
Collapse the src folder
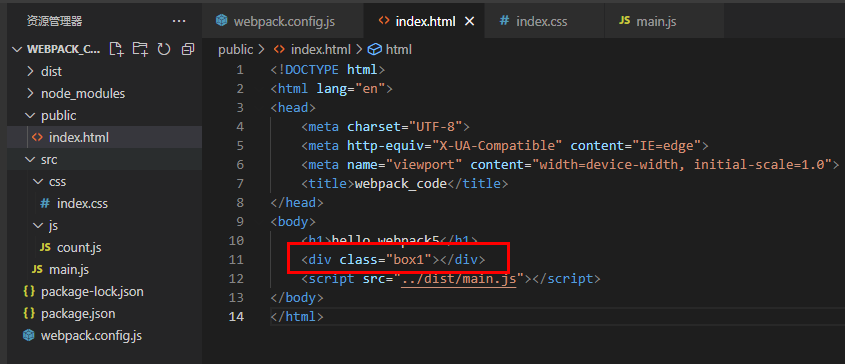(30, 160)
